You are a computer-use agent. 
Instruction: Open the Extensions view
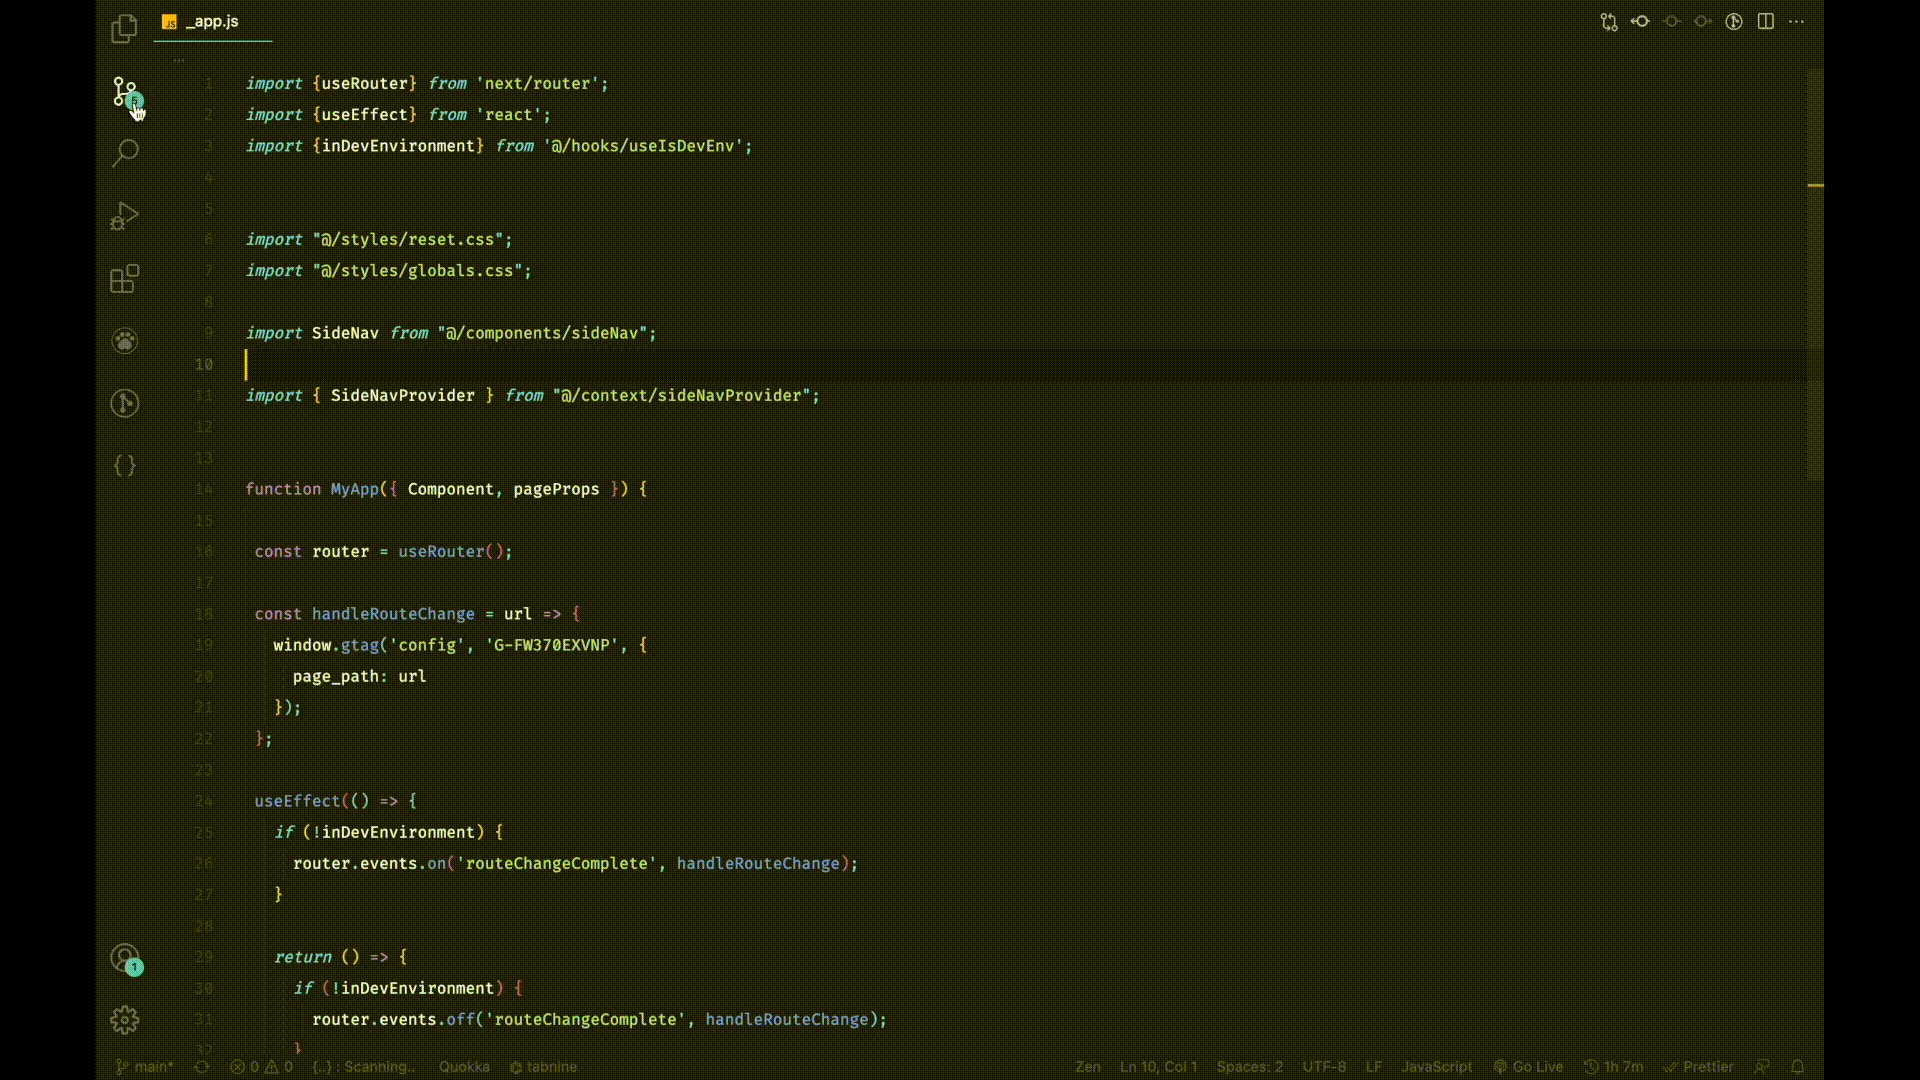124,279
